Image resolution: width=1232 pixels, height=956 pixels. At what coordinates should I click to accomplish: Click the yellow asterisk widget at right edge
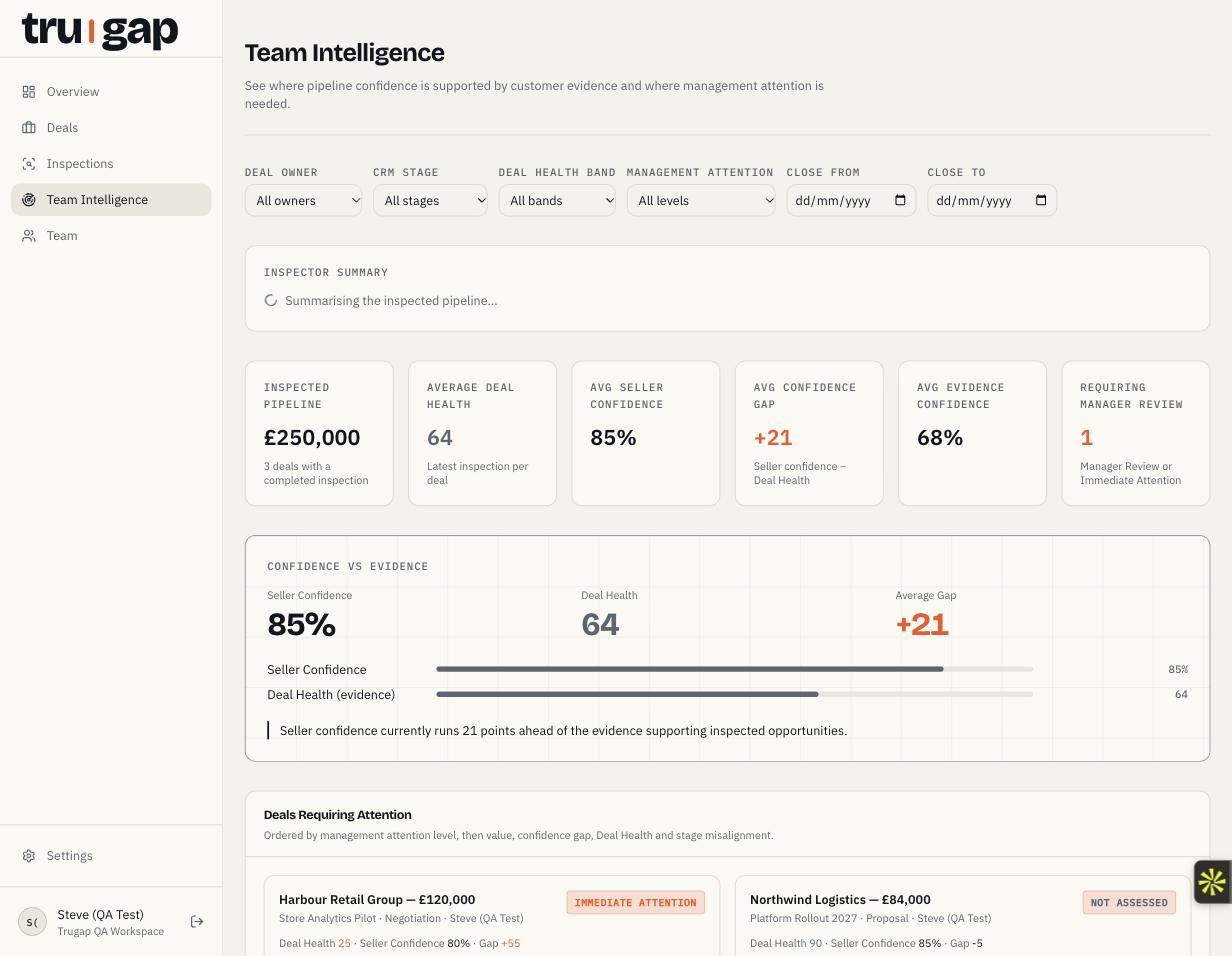(1212, 882)
